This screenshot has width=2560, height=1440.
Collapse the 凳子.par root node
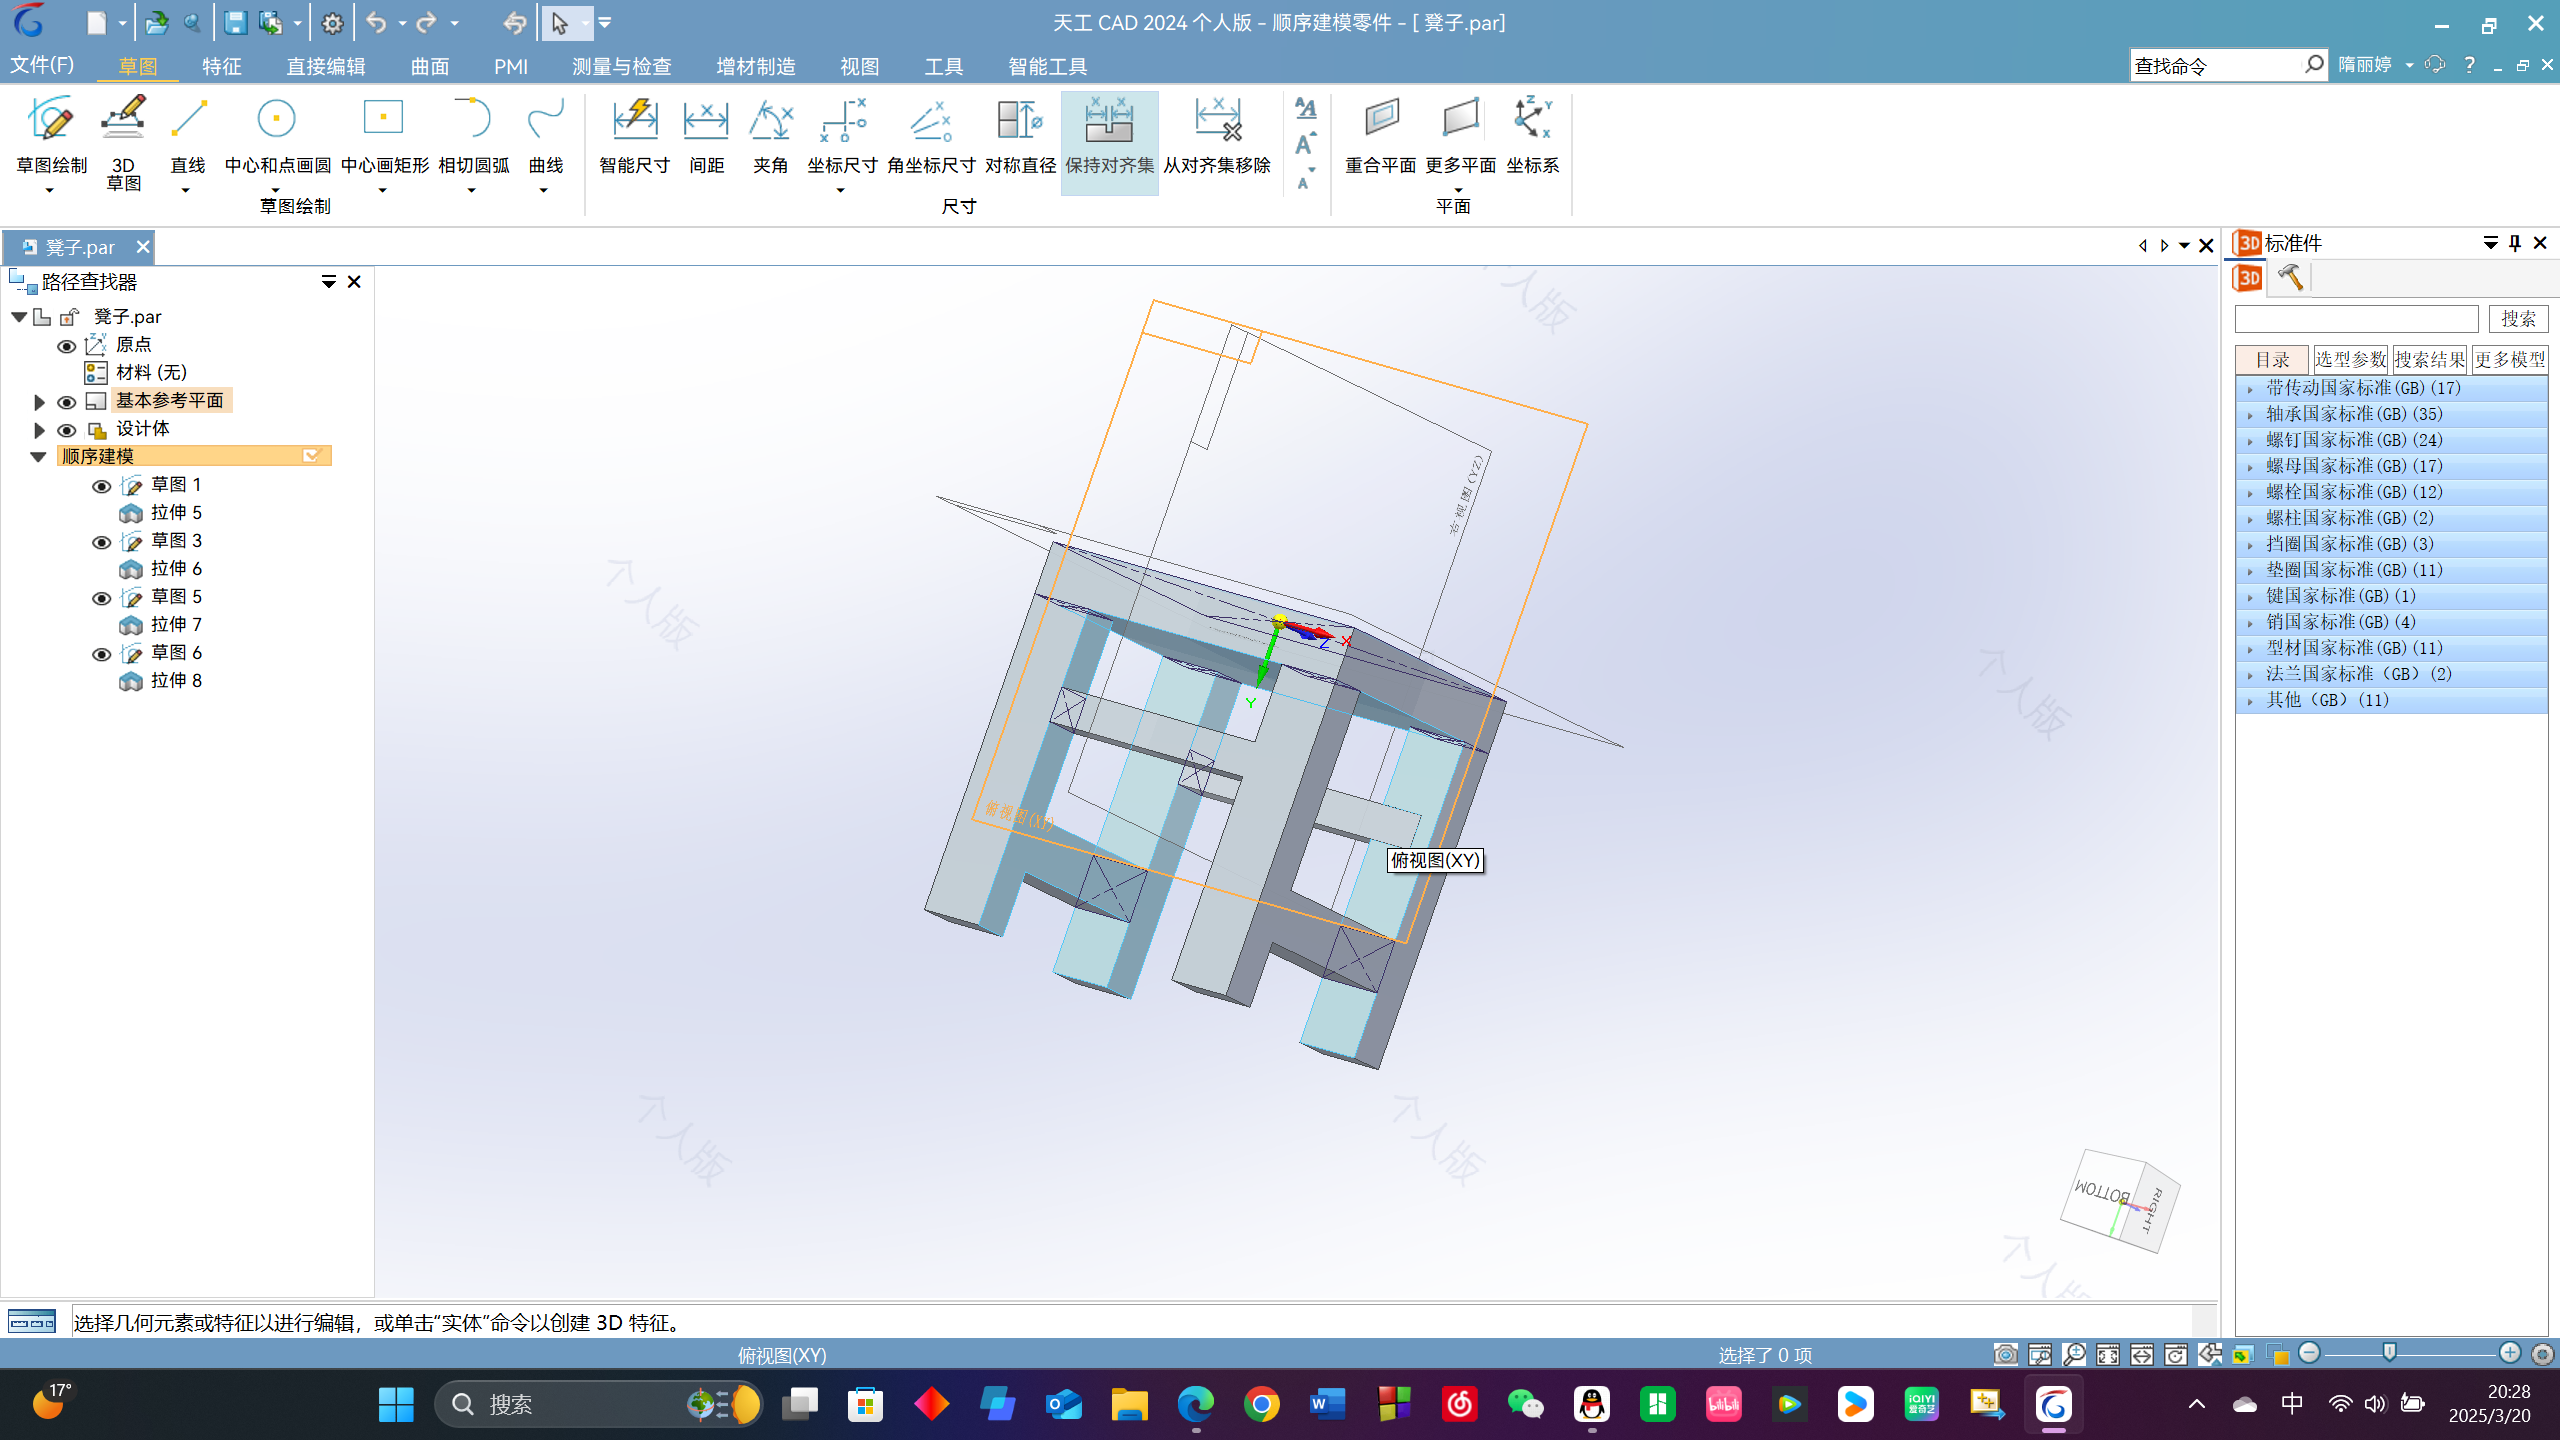pos(18,317)
